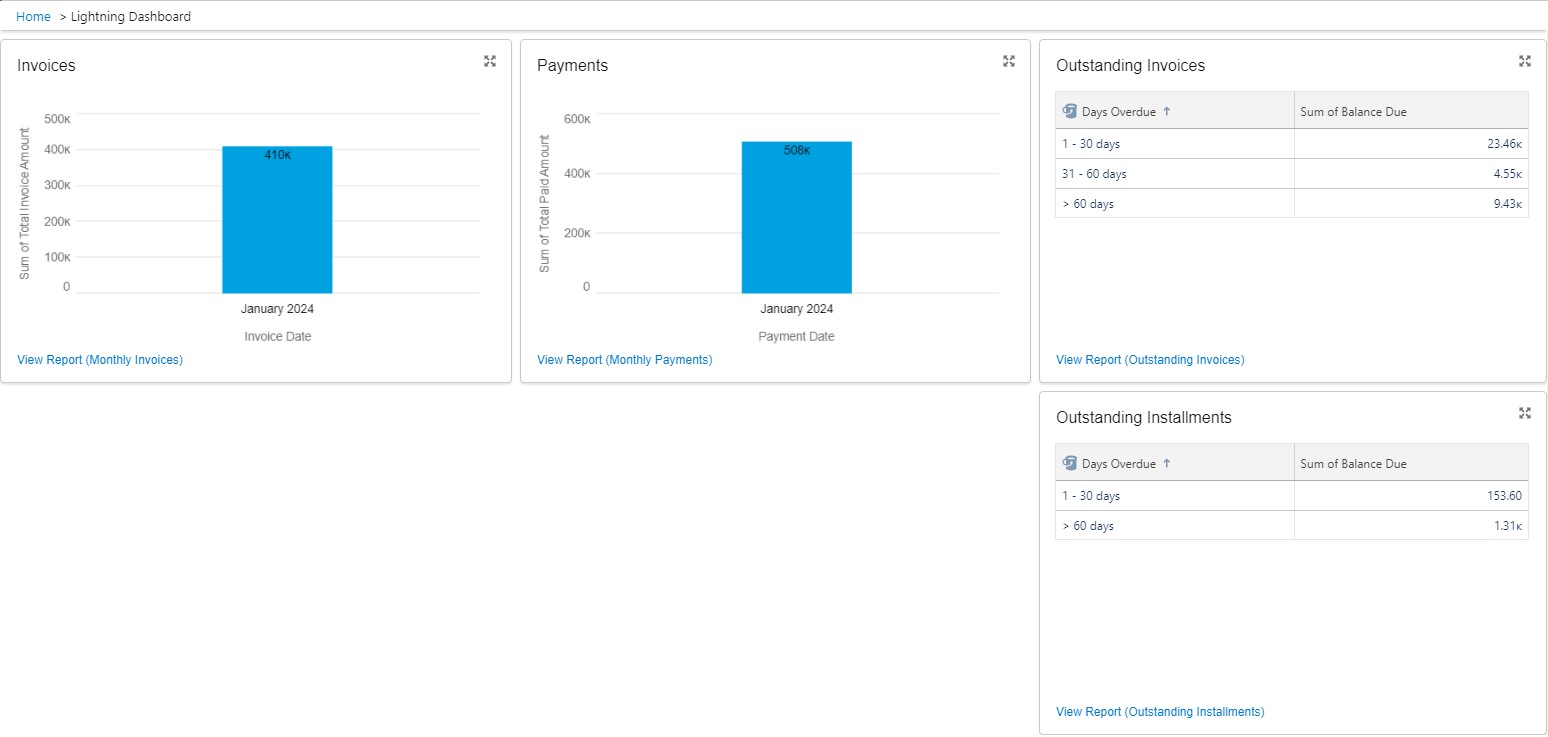Open View Report (Monthly Payments)
1548x737 pixels.
tap(624, 359)
